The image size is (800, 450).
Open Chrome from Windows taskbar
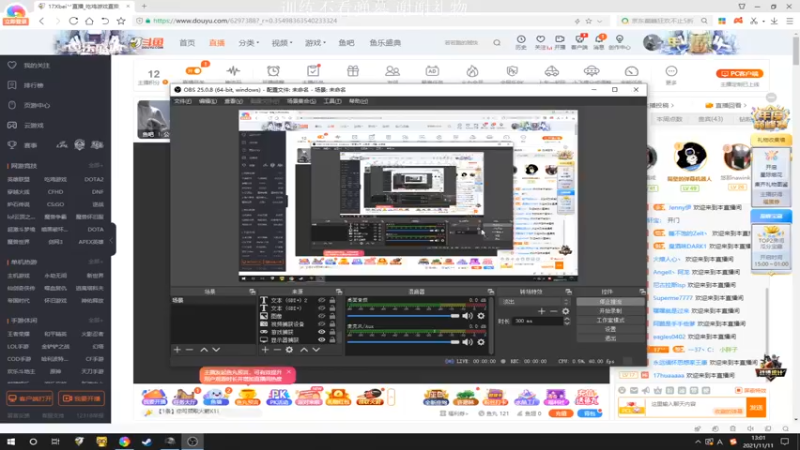pos(124,441)
